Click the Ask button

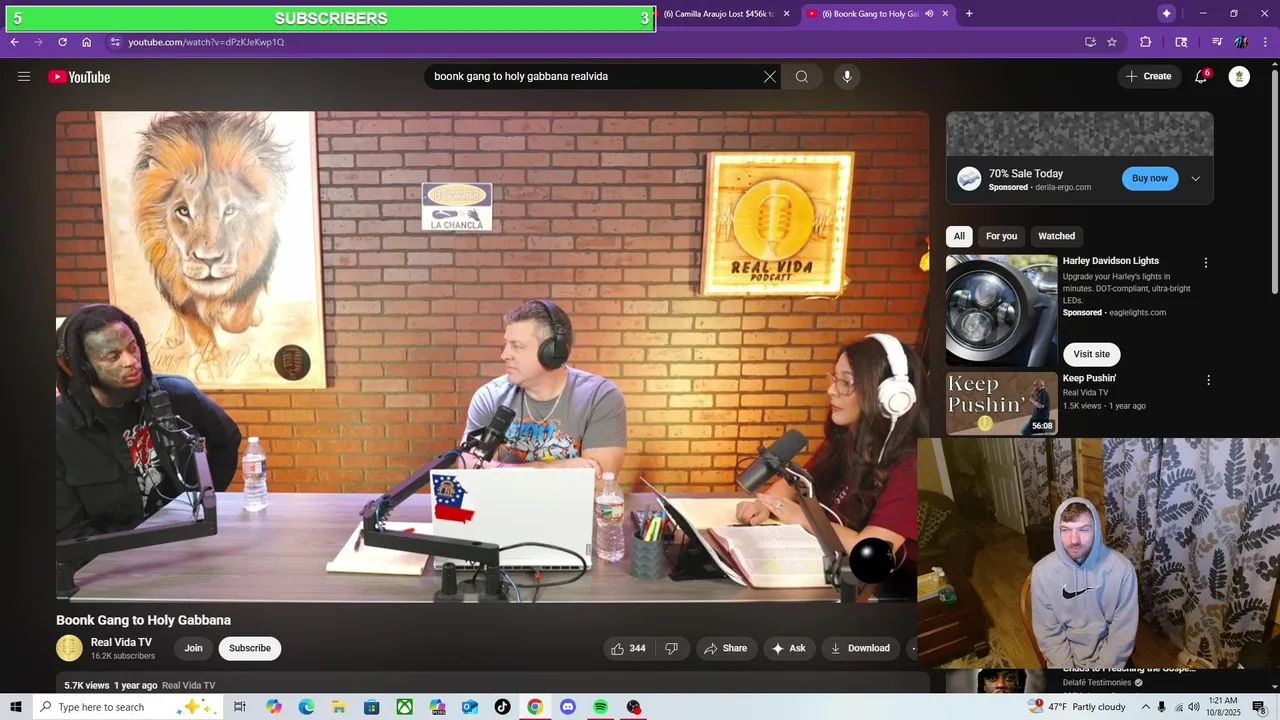pyautogui.click(x=788, y=648)
